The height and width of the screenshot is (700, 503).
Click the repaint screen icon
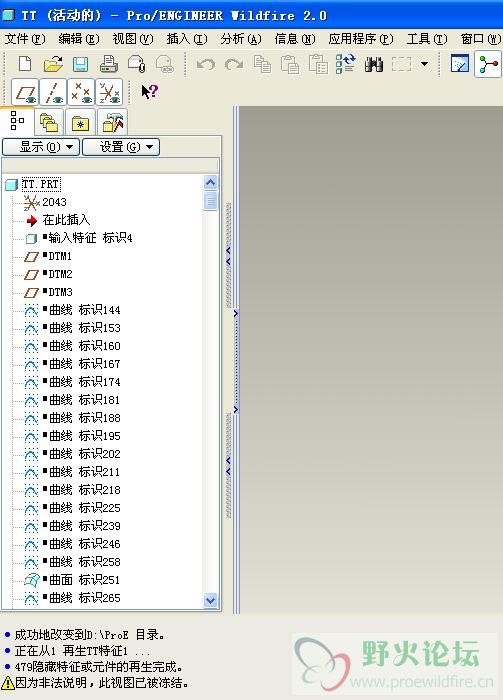coord(460,64)
